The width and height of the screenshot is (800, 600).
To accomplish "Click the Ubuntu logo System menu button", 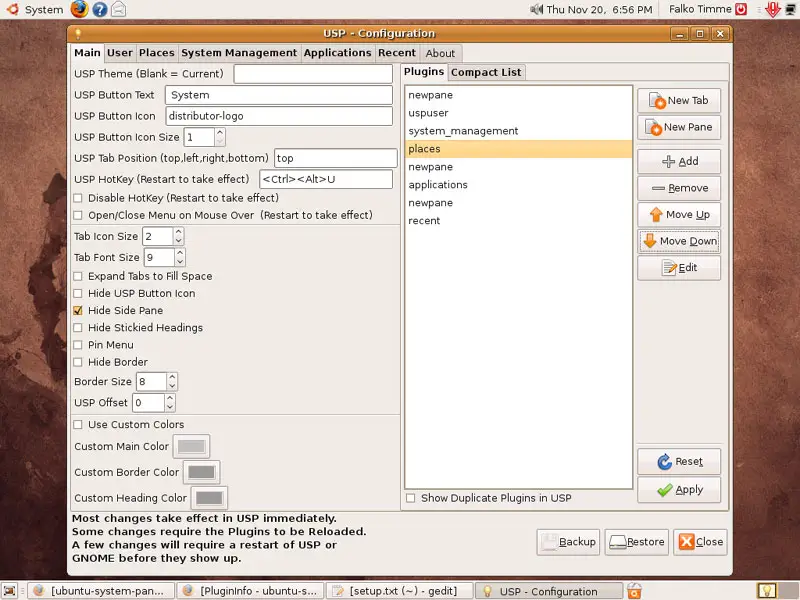I will coord(35,9).
